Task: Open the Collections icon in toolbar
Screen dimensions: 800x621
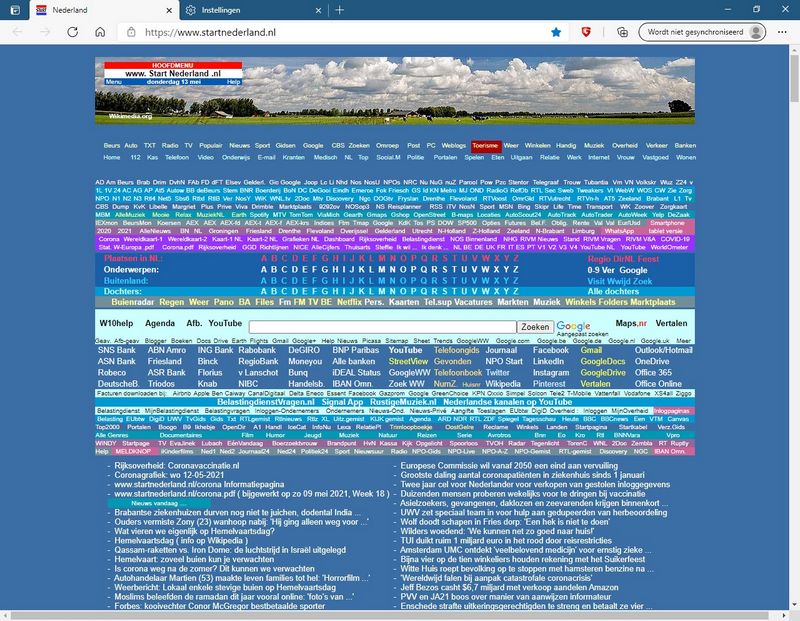Action: pos(622,32)
